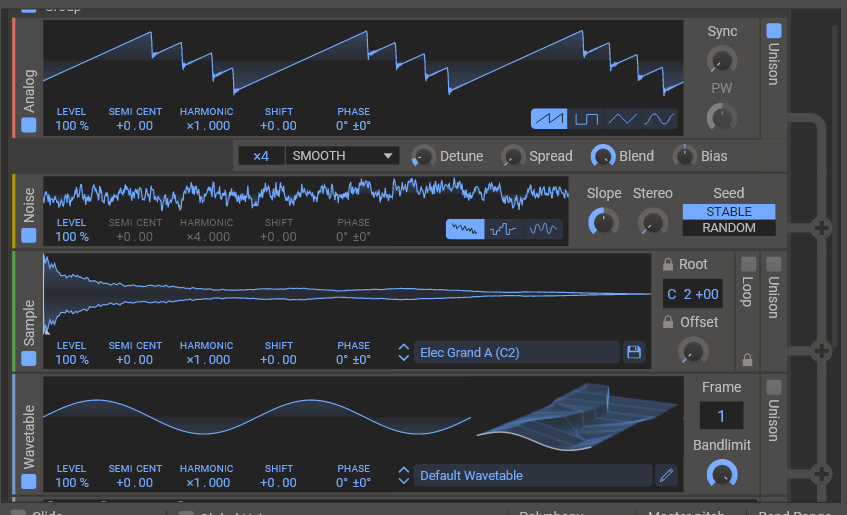Adjust the Sync knob
Image resolution: width=847 pixels, height=515 pixels.
[x=722, y=60]
